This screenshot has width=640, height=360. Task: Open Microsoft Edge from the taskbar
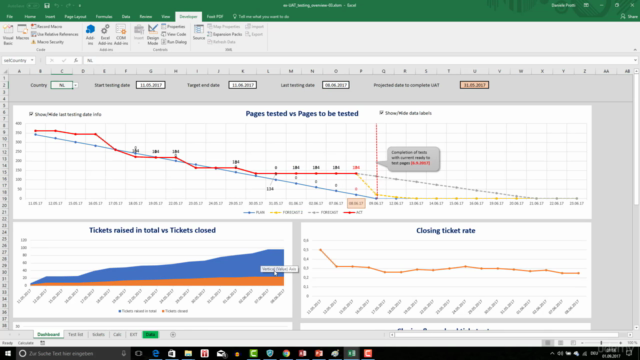(x=156, y=353)
